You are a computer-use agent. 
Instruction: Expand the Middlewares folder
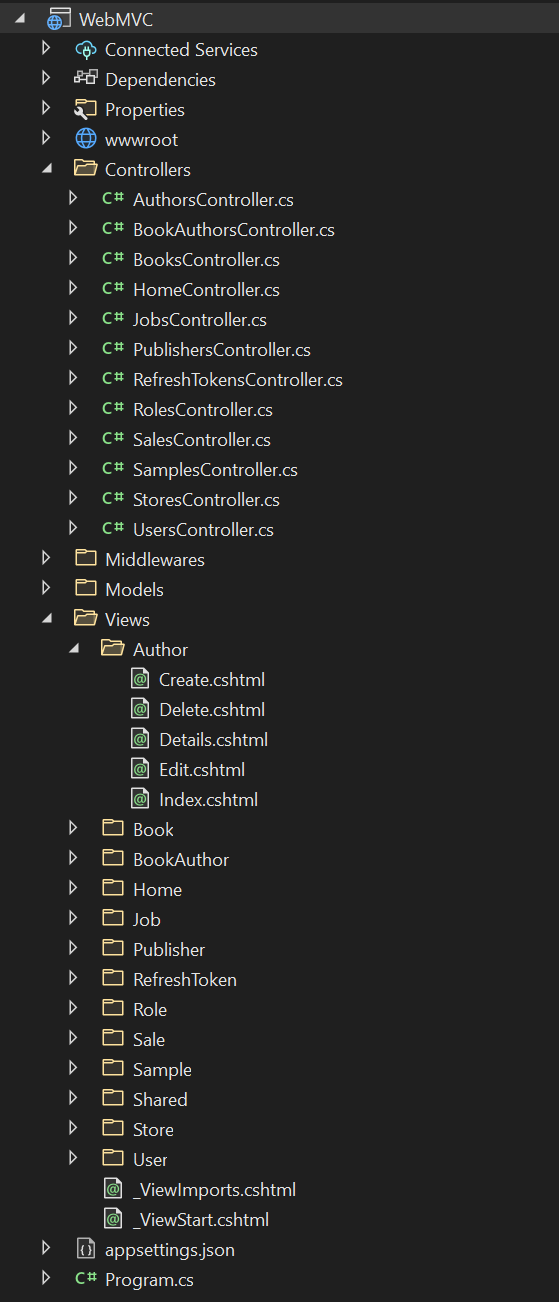pos(46,559)
